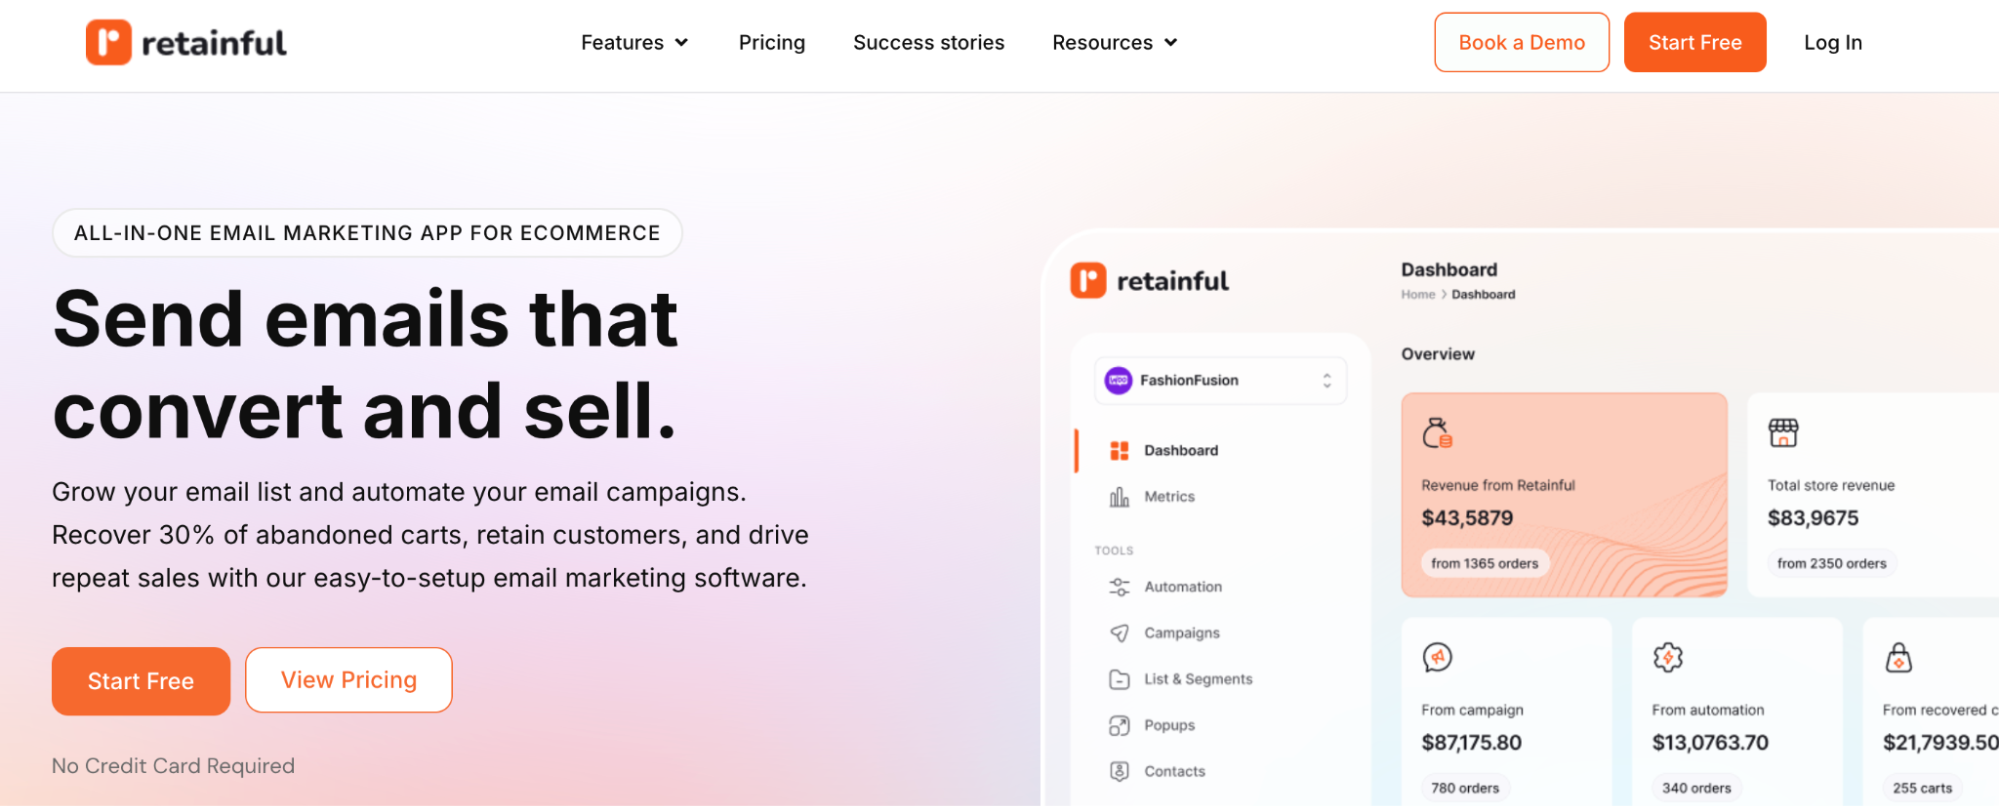Open Campaigns in the preview sidebar
Image resolution: width=1999 pixels, height=807 pixels.
tap(1182, 633)
